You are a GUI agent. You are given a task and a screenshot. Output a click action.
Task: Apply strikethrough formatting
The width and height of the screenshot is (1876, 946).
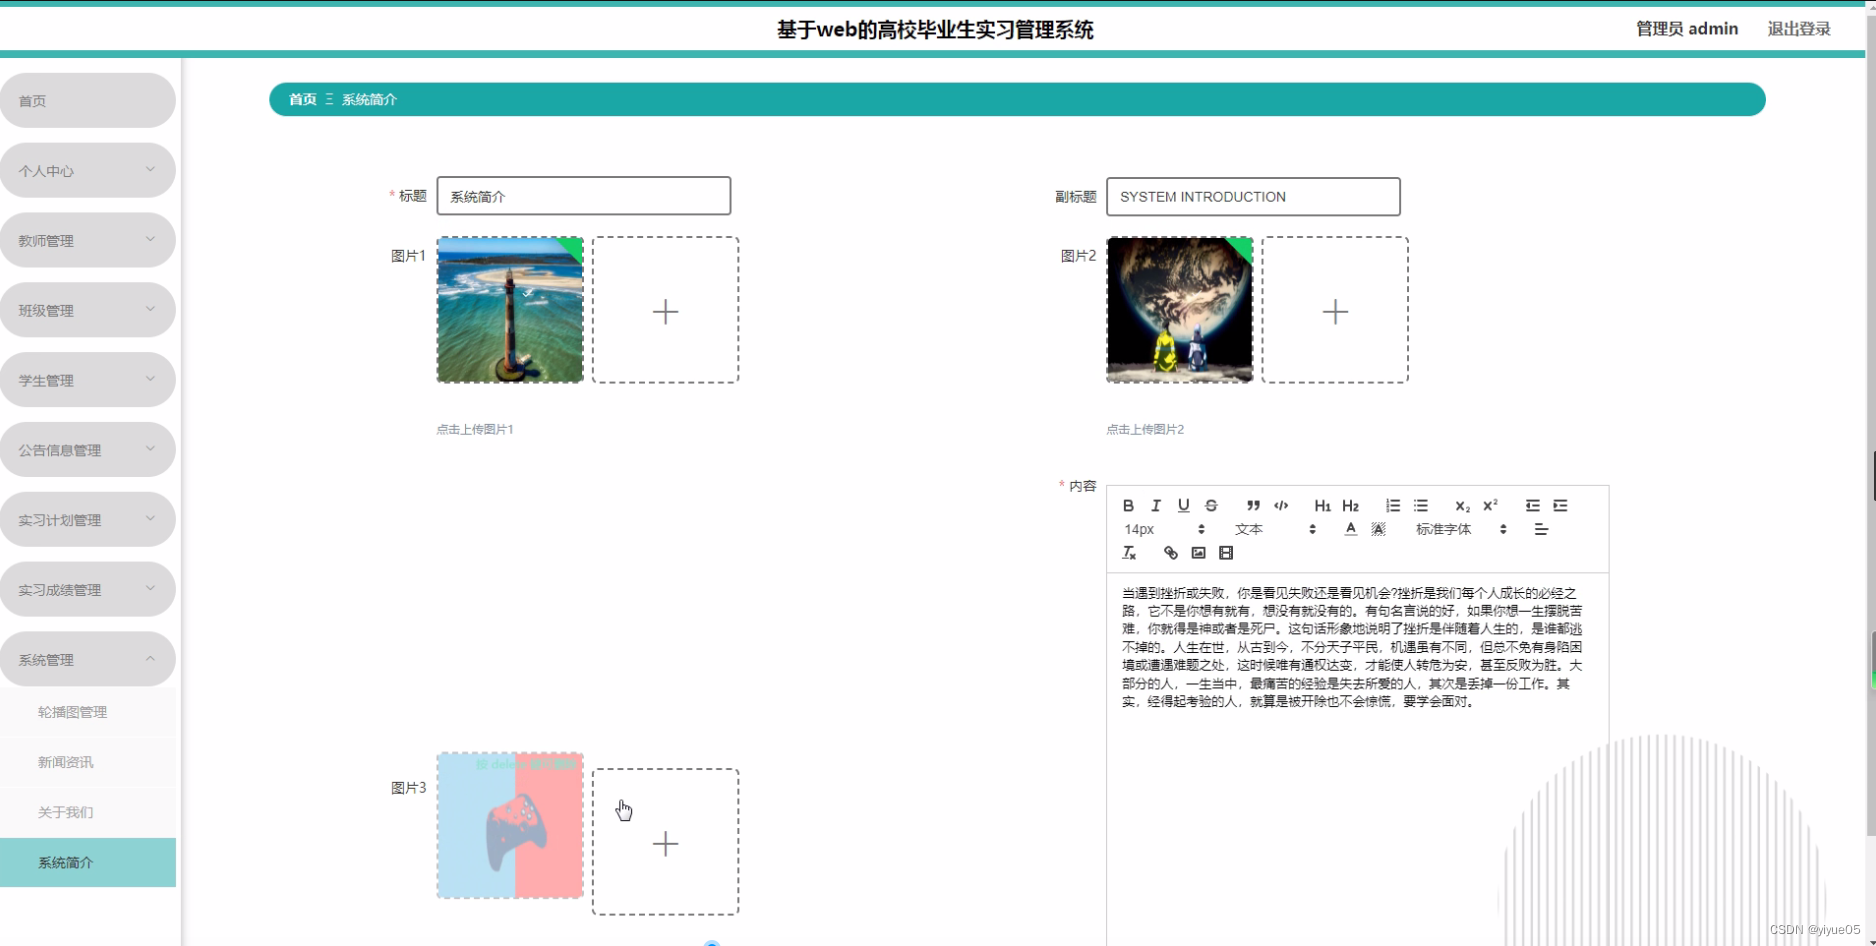(x=1211, y=505)
